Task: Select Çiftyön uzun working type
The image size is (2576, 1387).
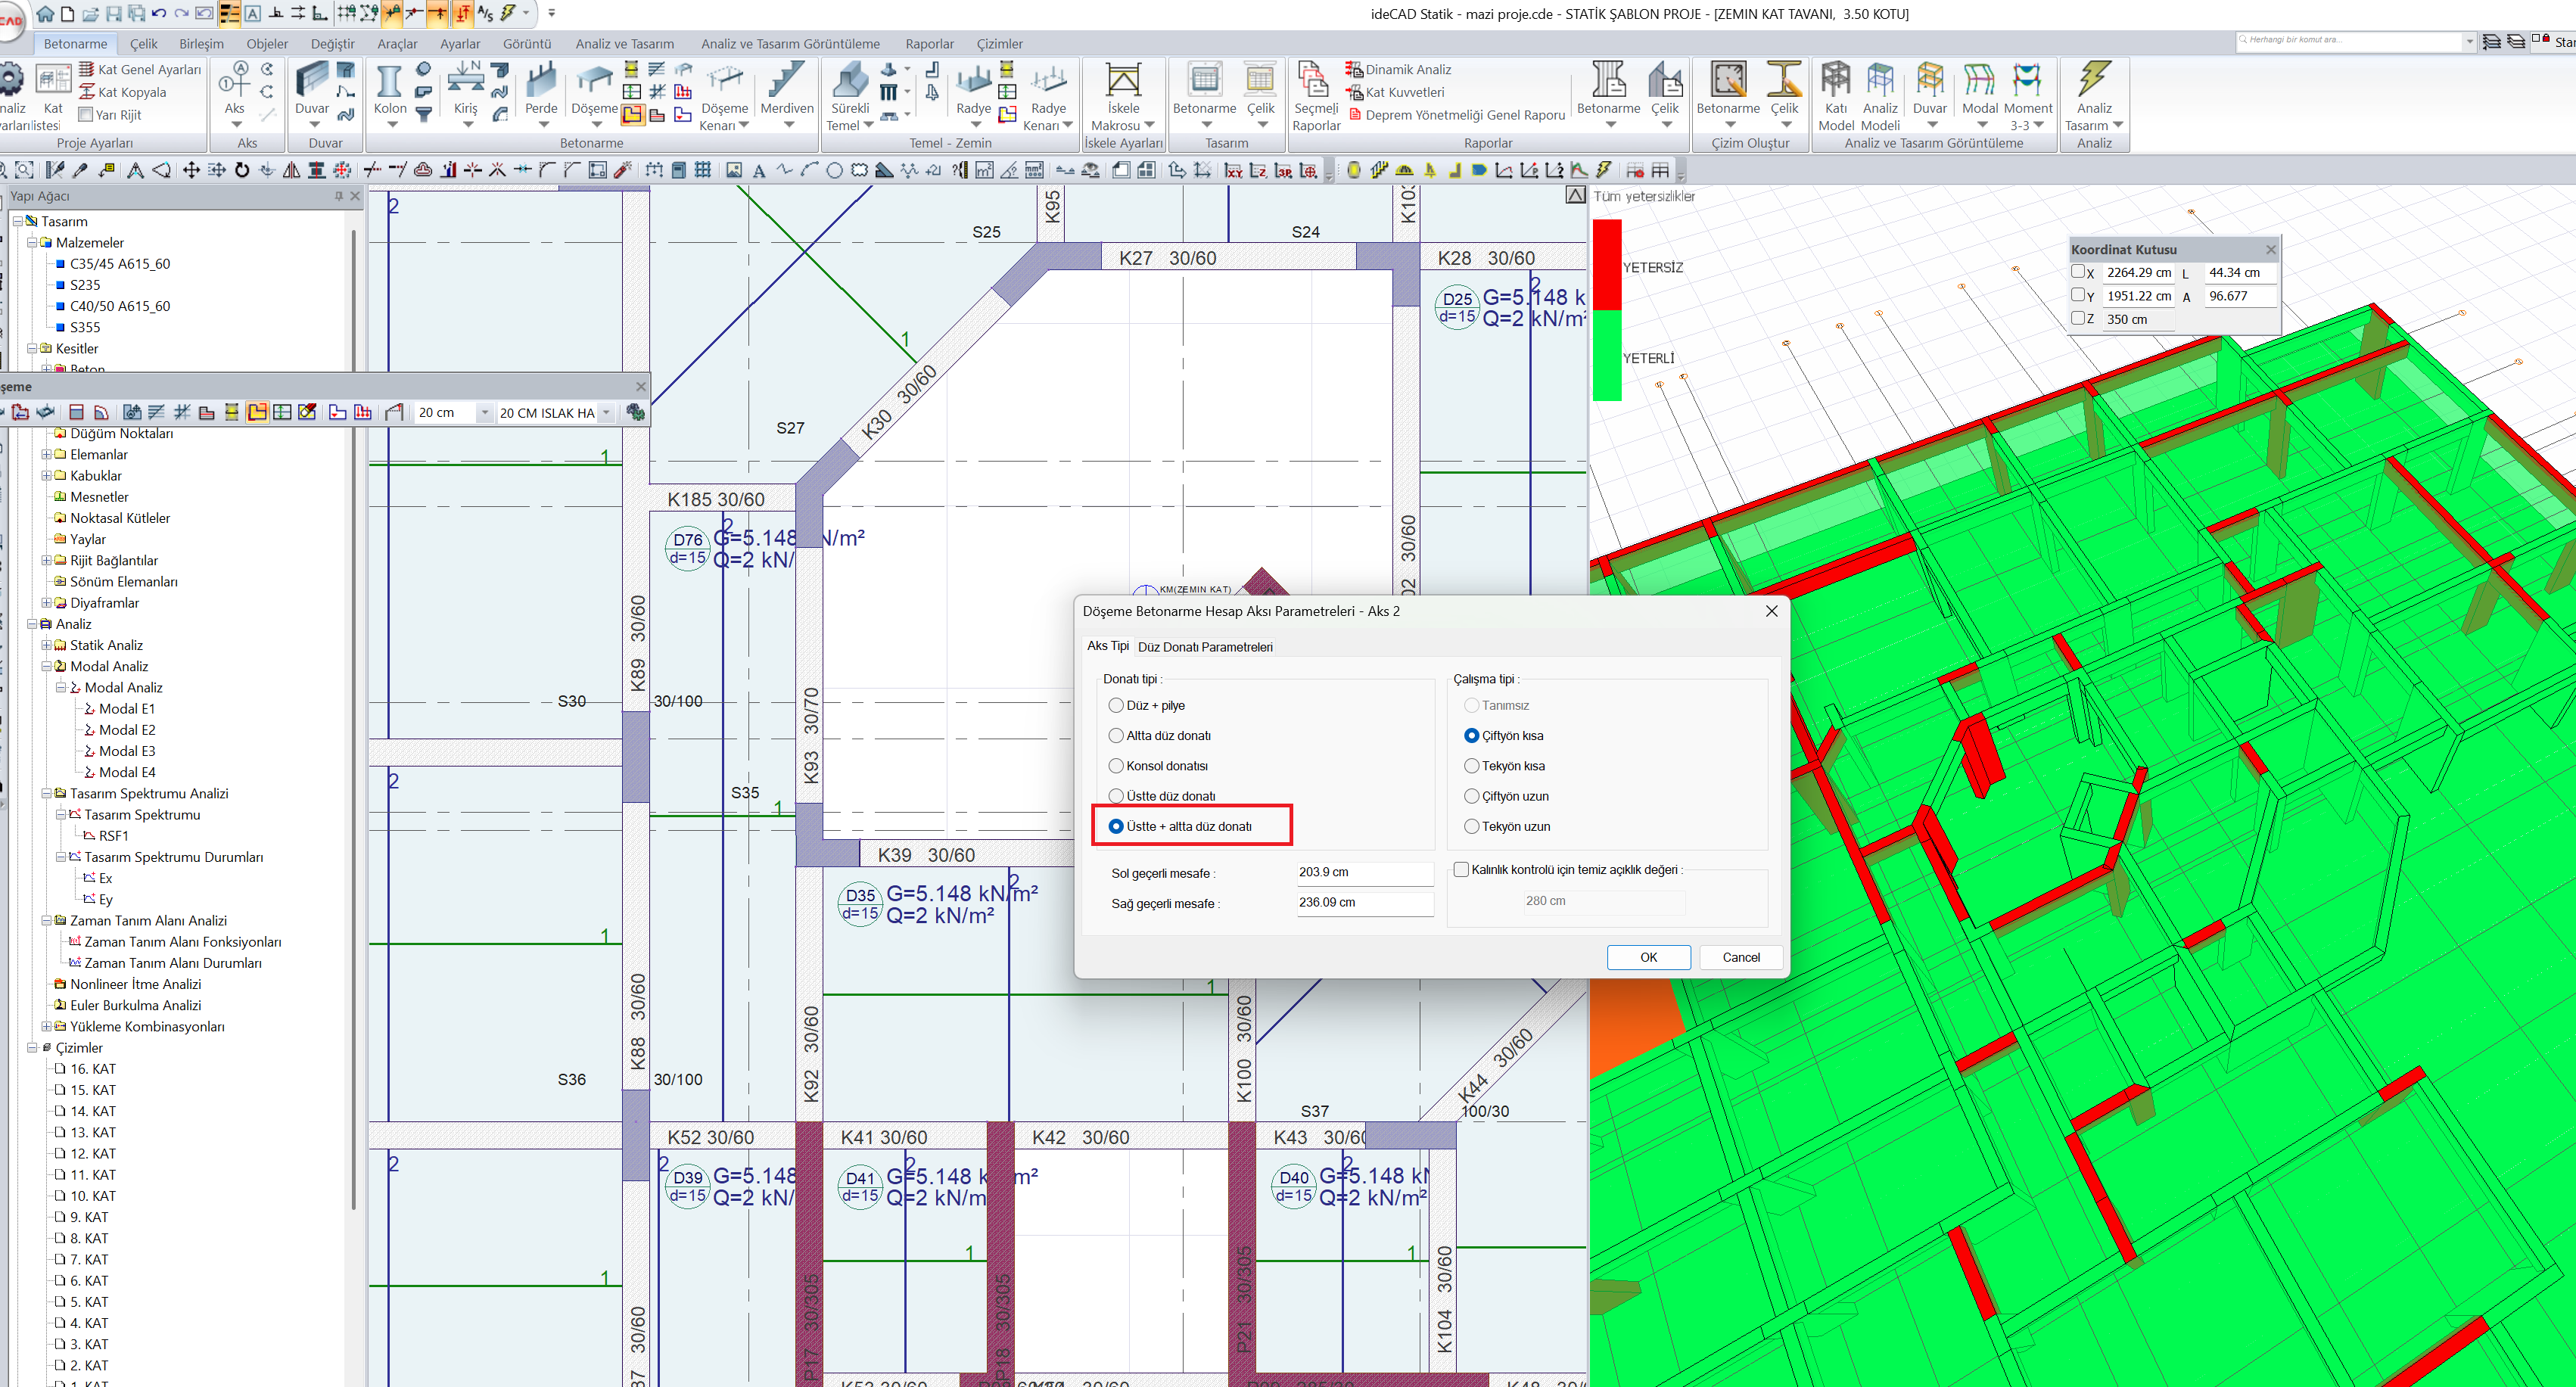Action: 1471,796
